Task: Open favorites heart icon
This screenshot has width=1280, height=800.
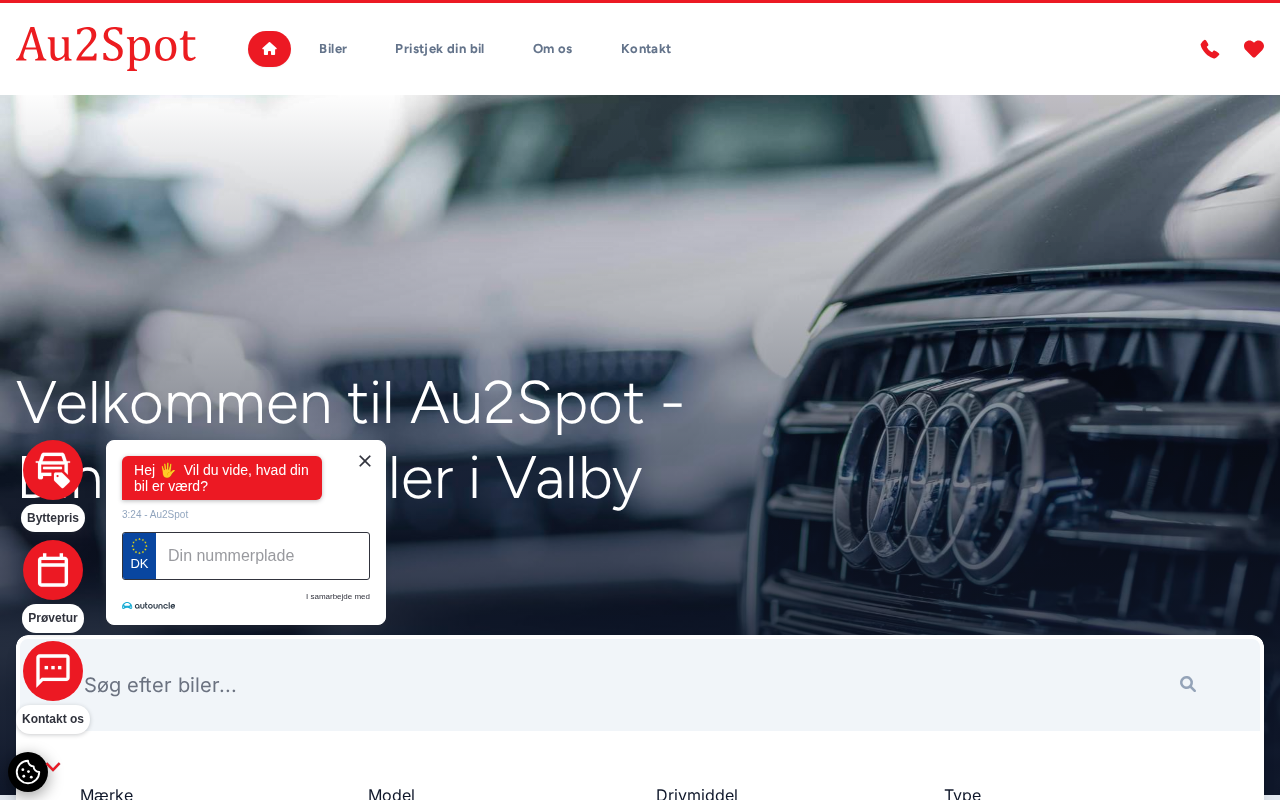Action: 1254,49
